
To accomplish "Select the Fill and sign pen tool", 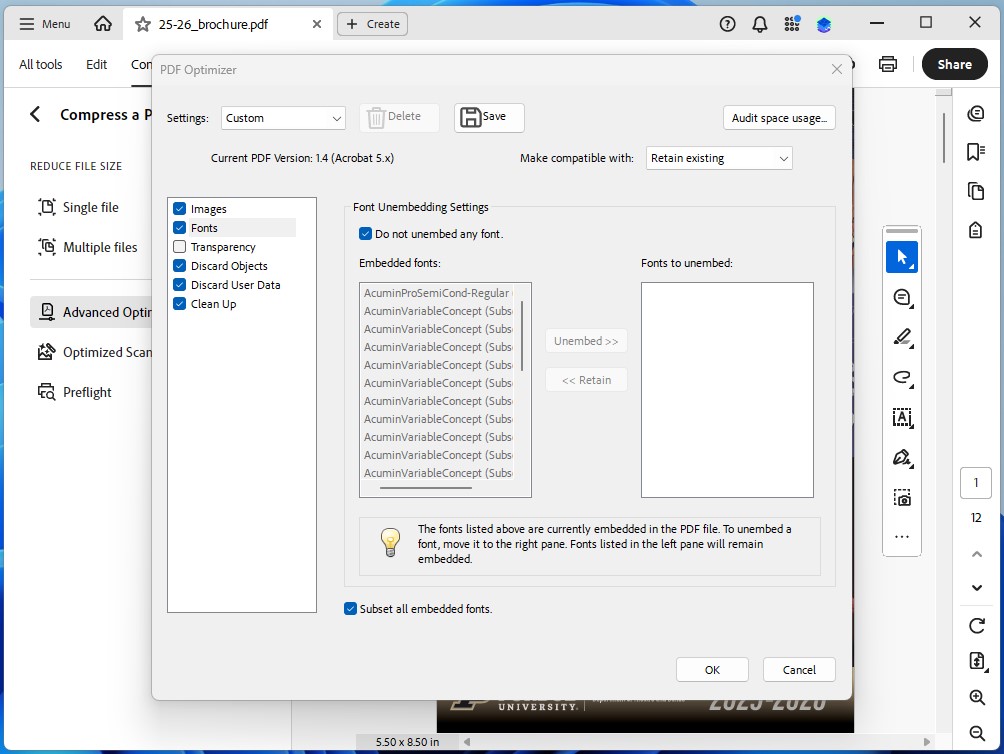I will pos(902,458).
